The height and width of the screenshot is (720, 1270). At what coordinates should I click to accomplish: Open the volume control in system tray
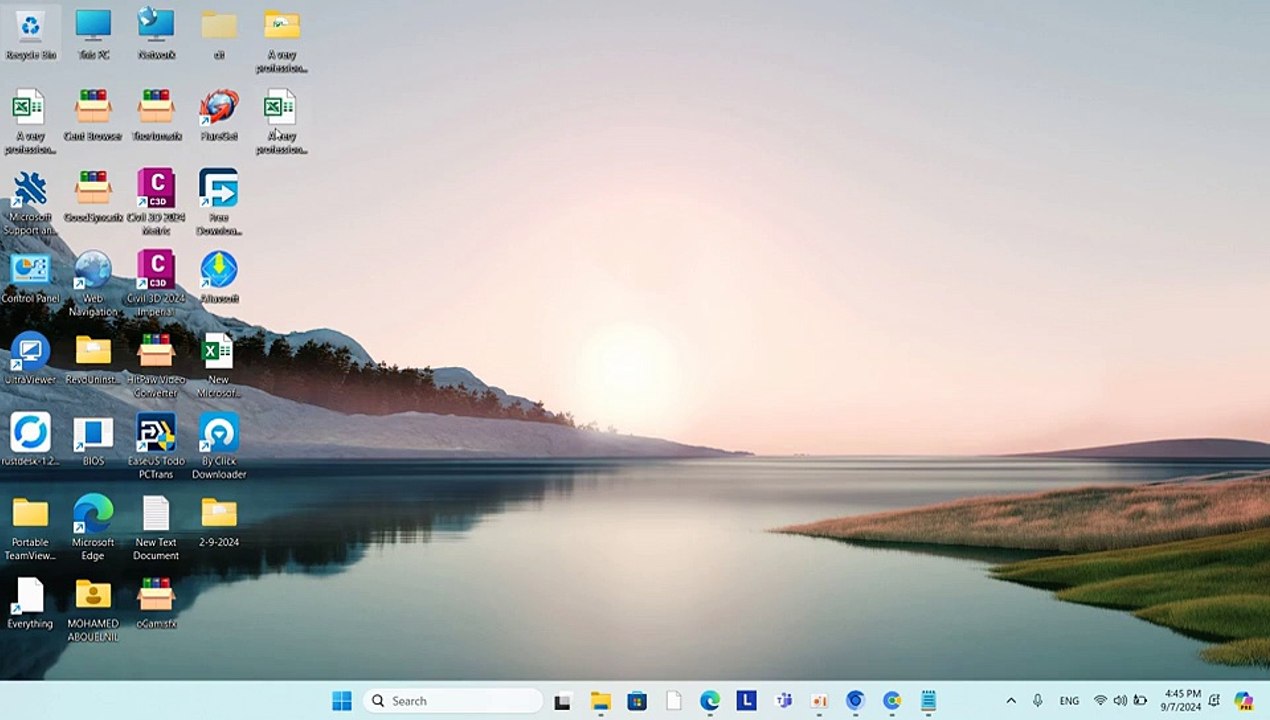point(1120,701)
